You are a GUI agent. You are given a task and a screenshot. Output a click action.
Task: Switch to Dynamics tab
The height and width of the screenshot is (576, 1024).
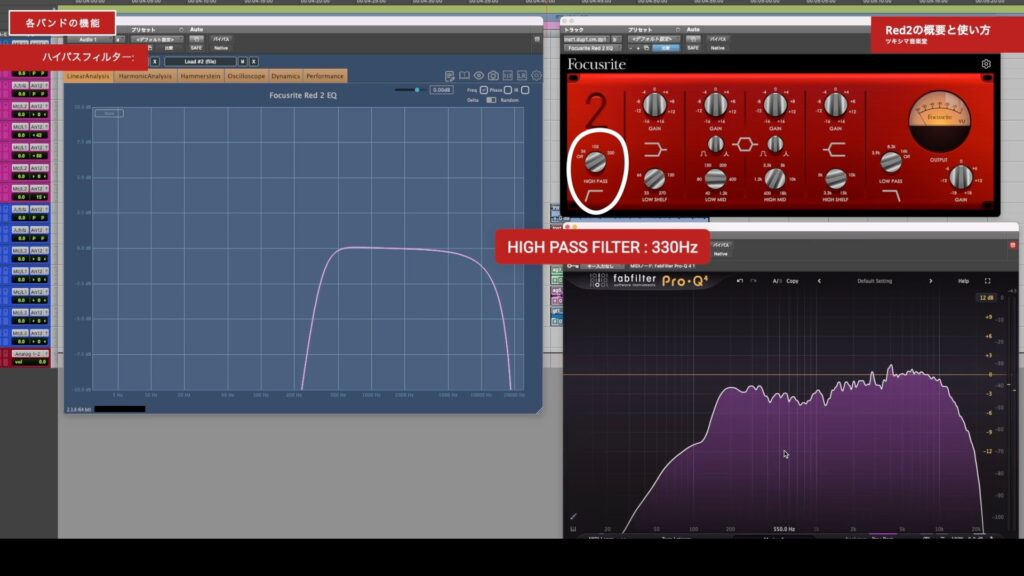[x=285, y=76]
